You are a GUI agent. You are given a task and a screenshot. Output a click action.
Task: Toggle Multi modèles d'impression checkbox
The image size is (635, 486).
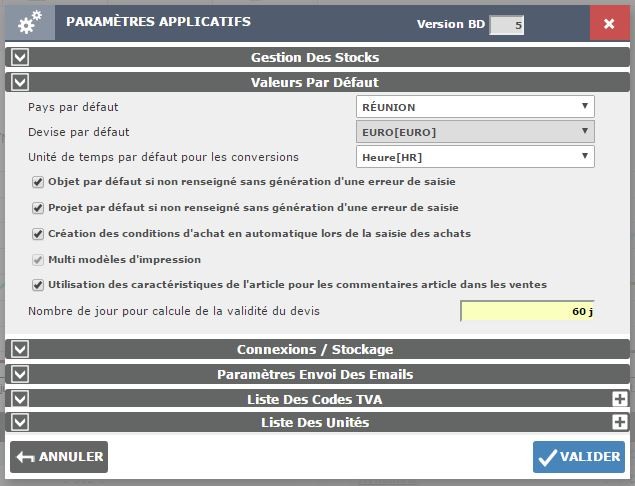coord(38,260)
